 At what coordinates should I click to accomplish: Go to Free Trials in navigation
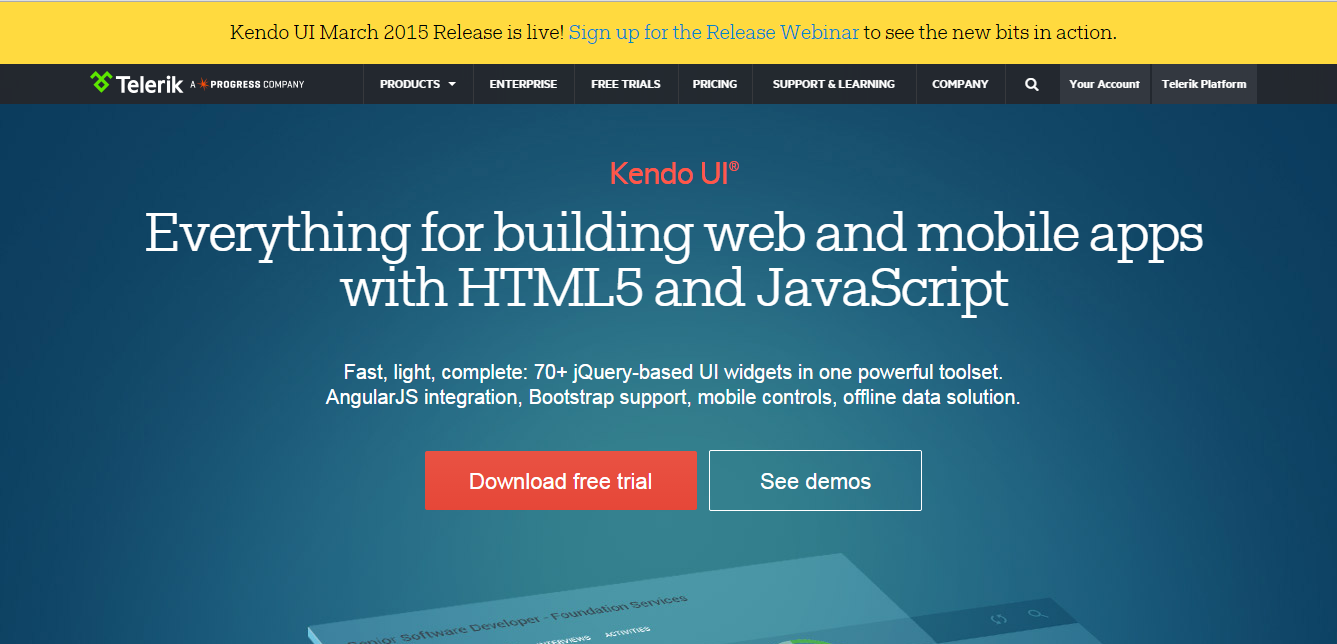(x=626, y=84)
